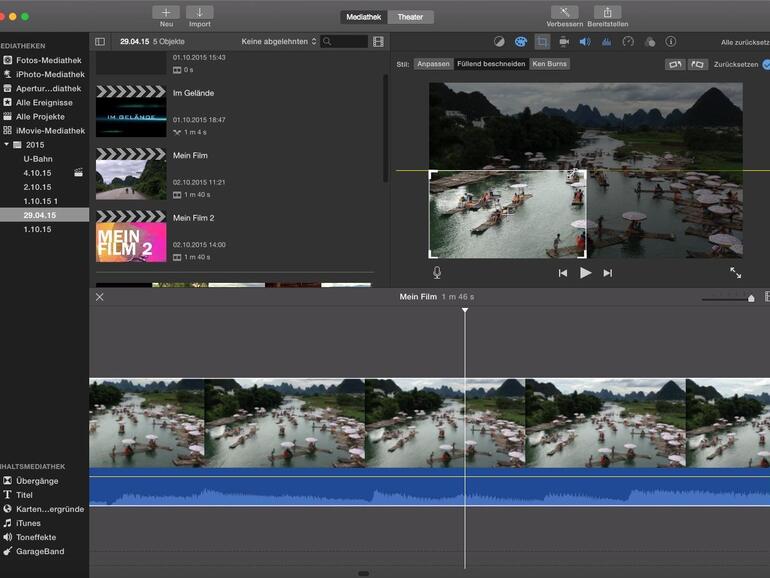Screen dimensions: 770x578
Task: Click the Import button
Action: (199, 13)
